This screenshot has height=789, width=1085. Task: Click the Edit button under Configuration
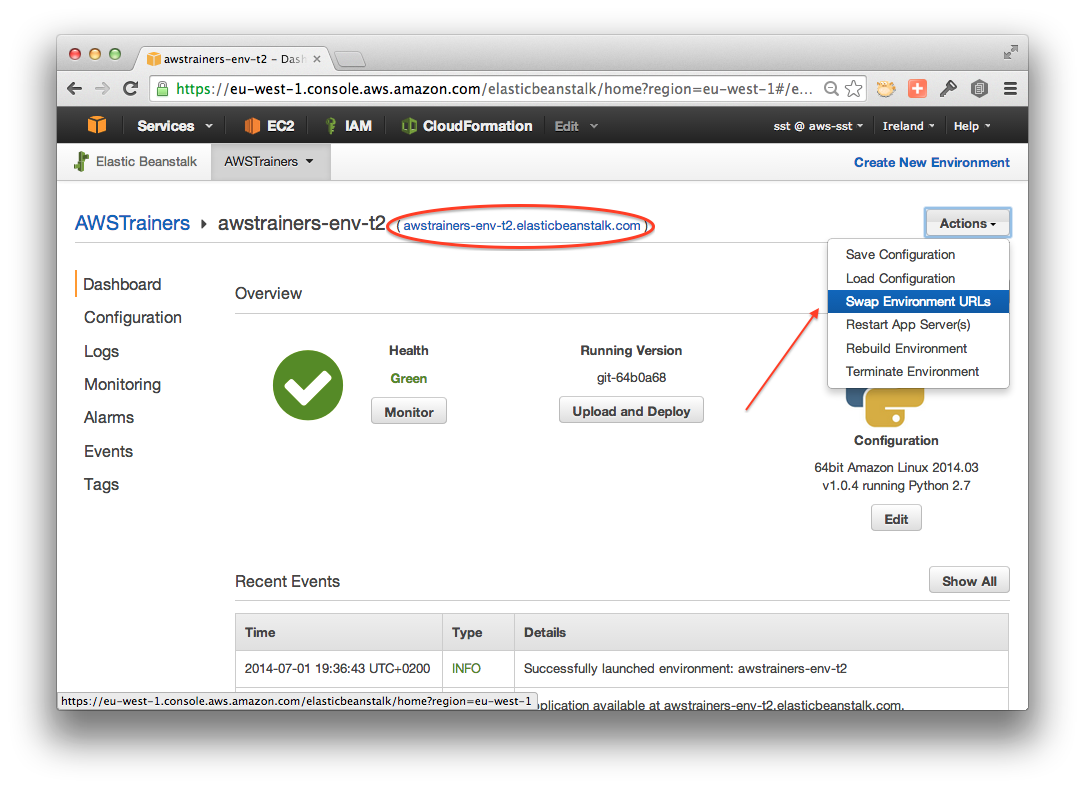tap(896, 519)
